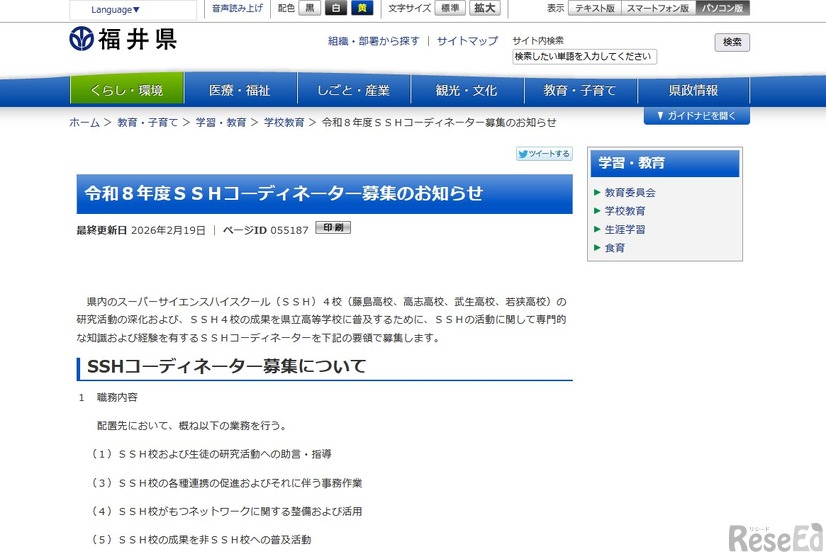Image resolution: width=826 pixels, height=554 pixels.
Task: Go to ホーム in breadcrumb
Action: pyautogui.click(x=84, y=122)
